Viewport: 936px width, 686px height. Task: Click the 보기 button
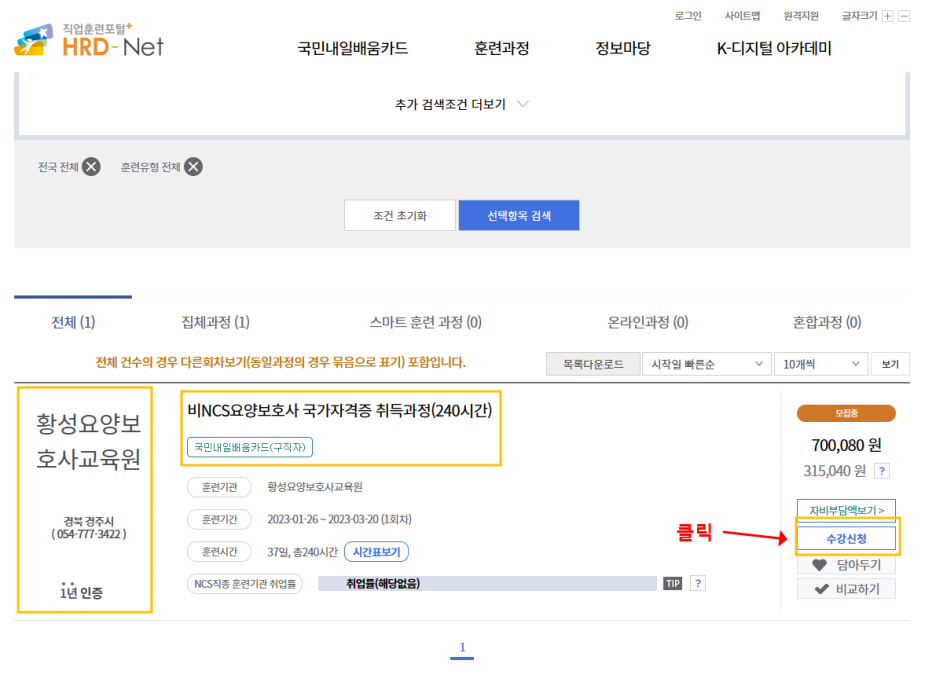[890, 364]
